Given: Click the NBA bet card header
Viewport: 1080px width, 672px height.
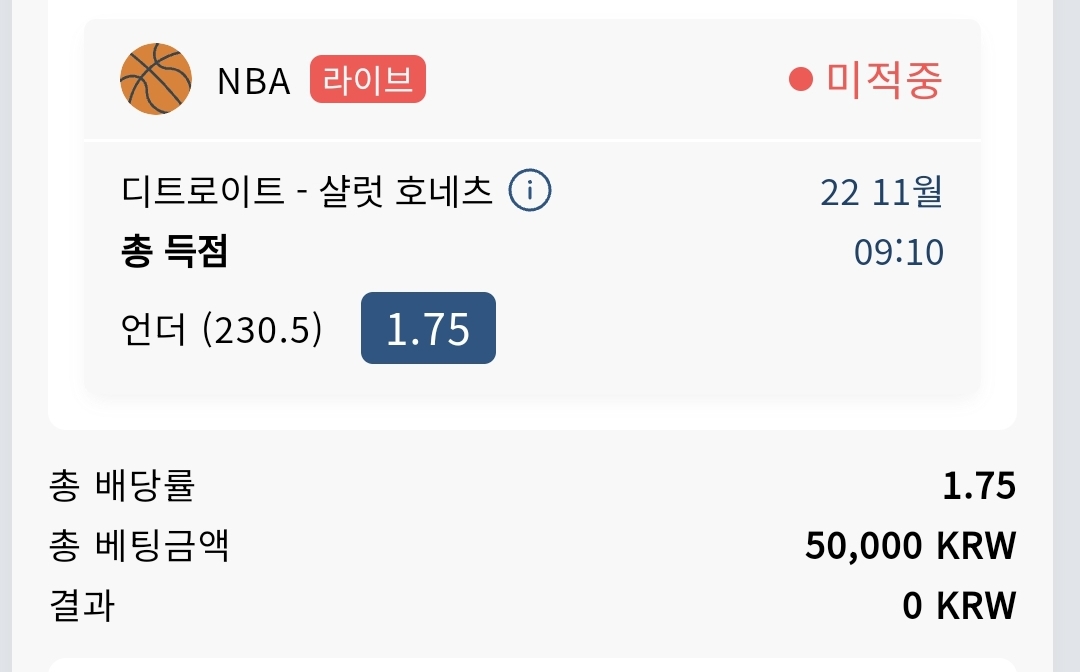Looking at the screenshot, I should click(532, 79).
